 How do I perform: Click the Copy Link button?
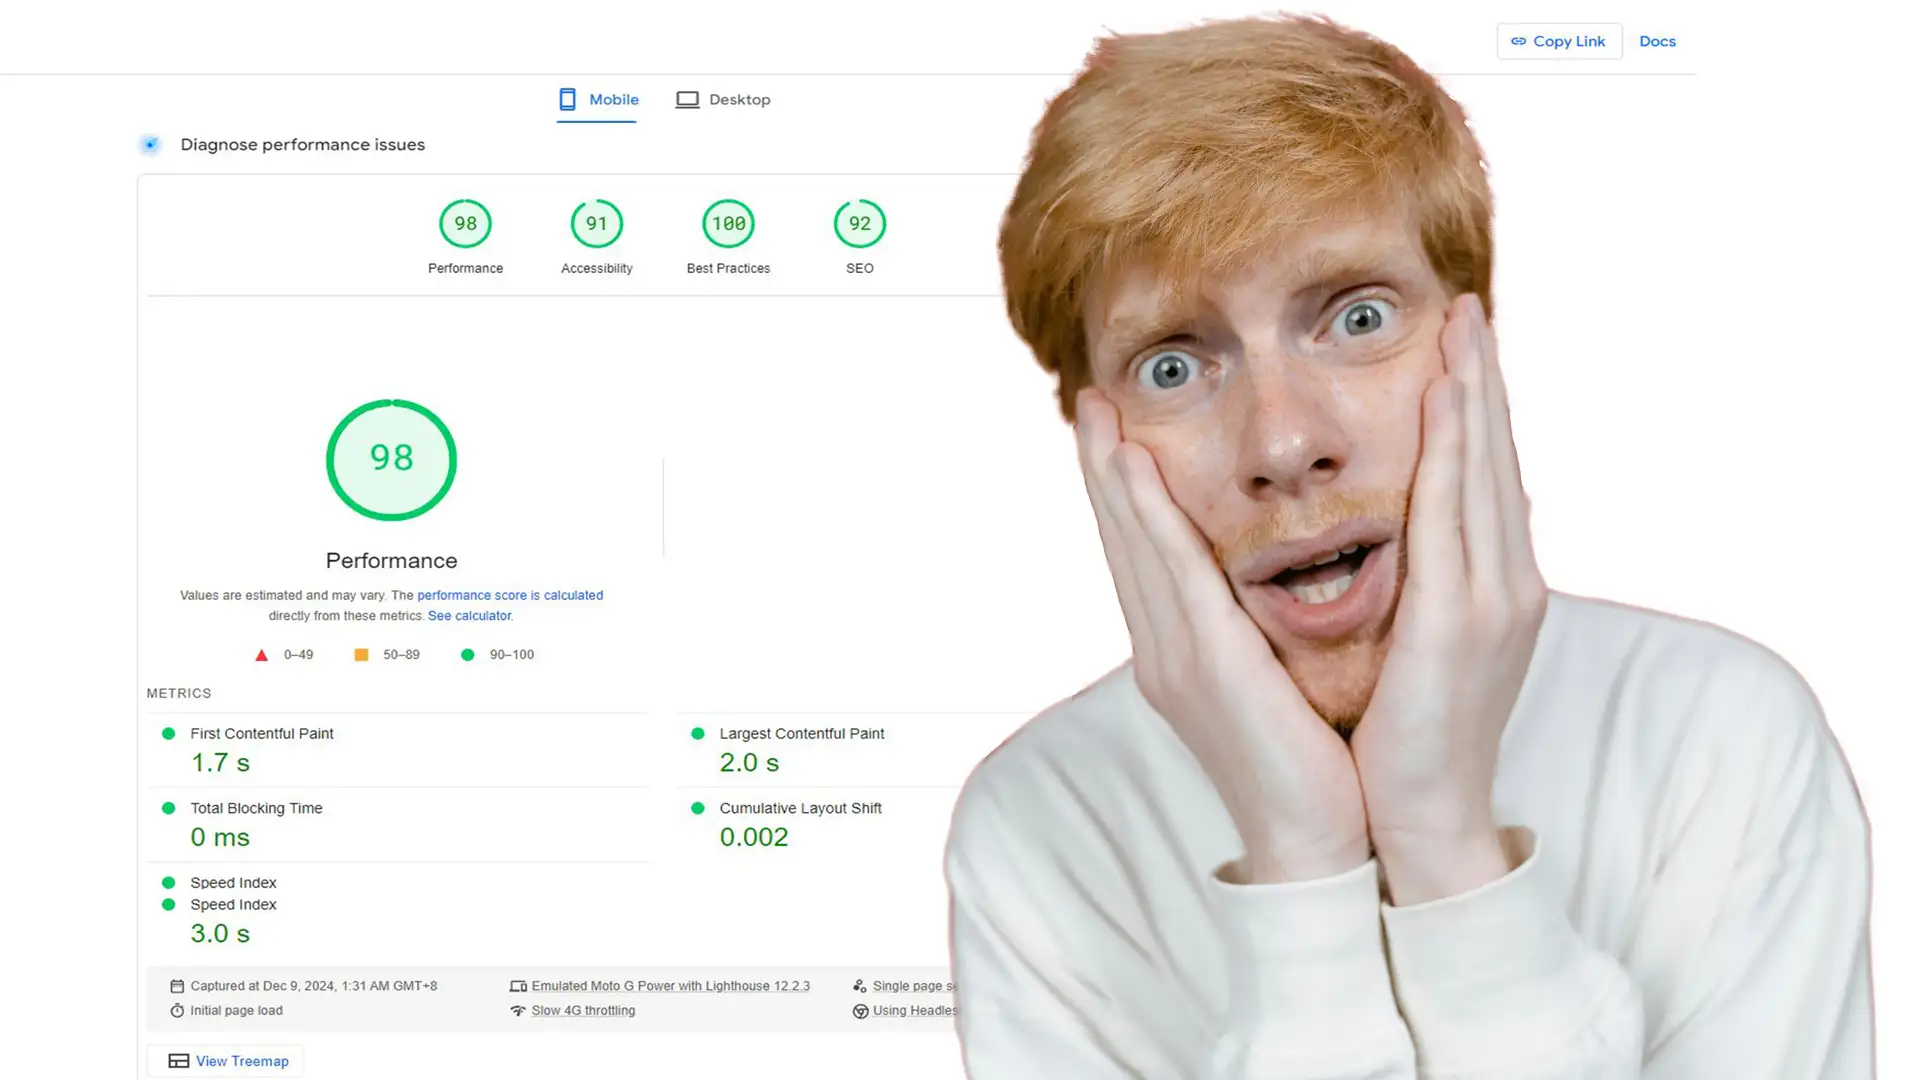1558,42
